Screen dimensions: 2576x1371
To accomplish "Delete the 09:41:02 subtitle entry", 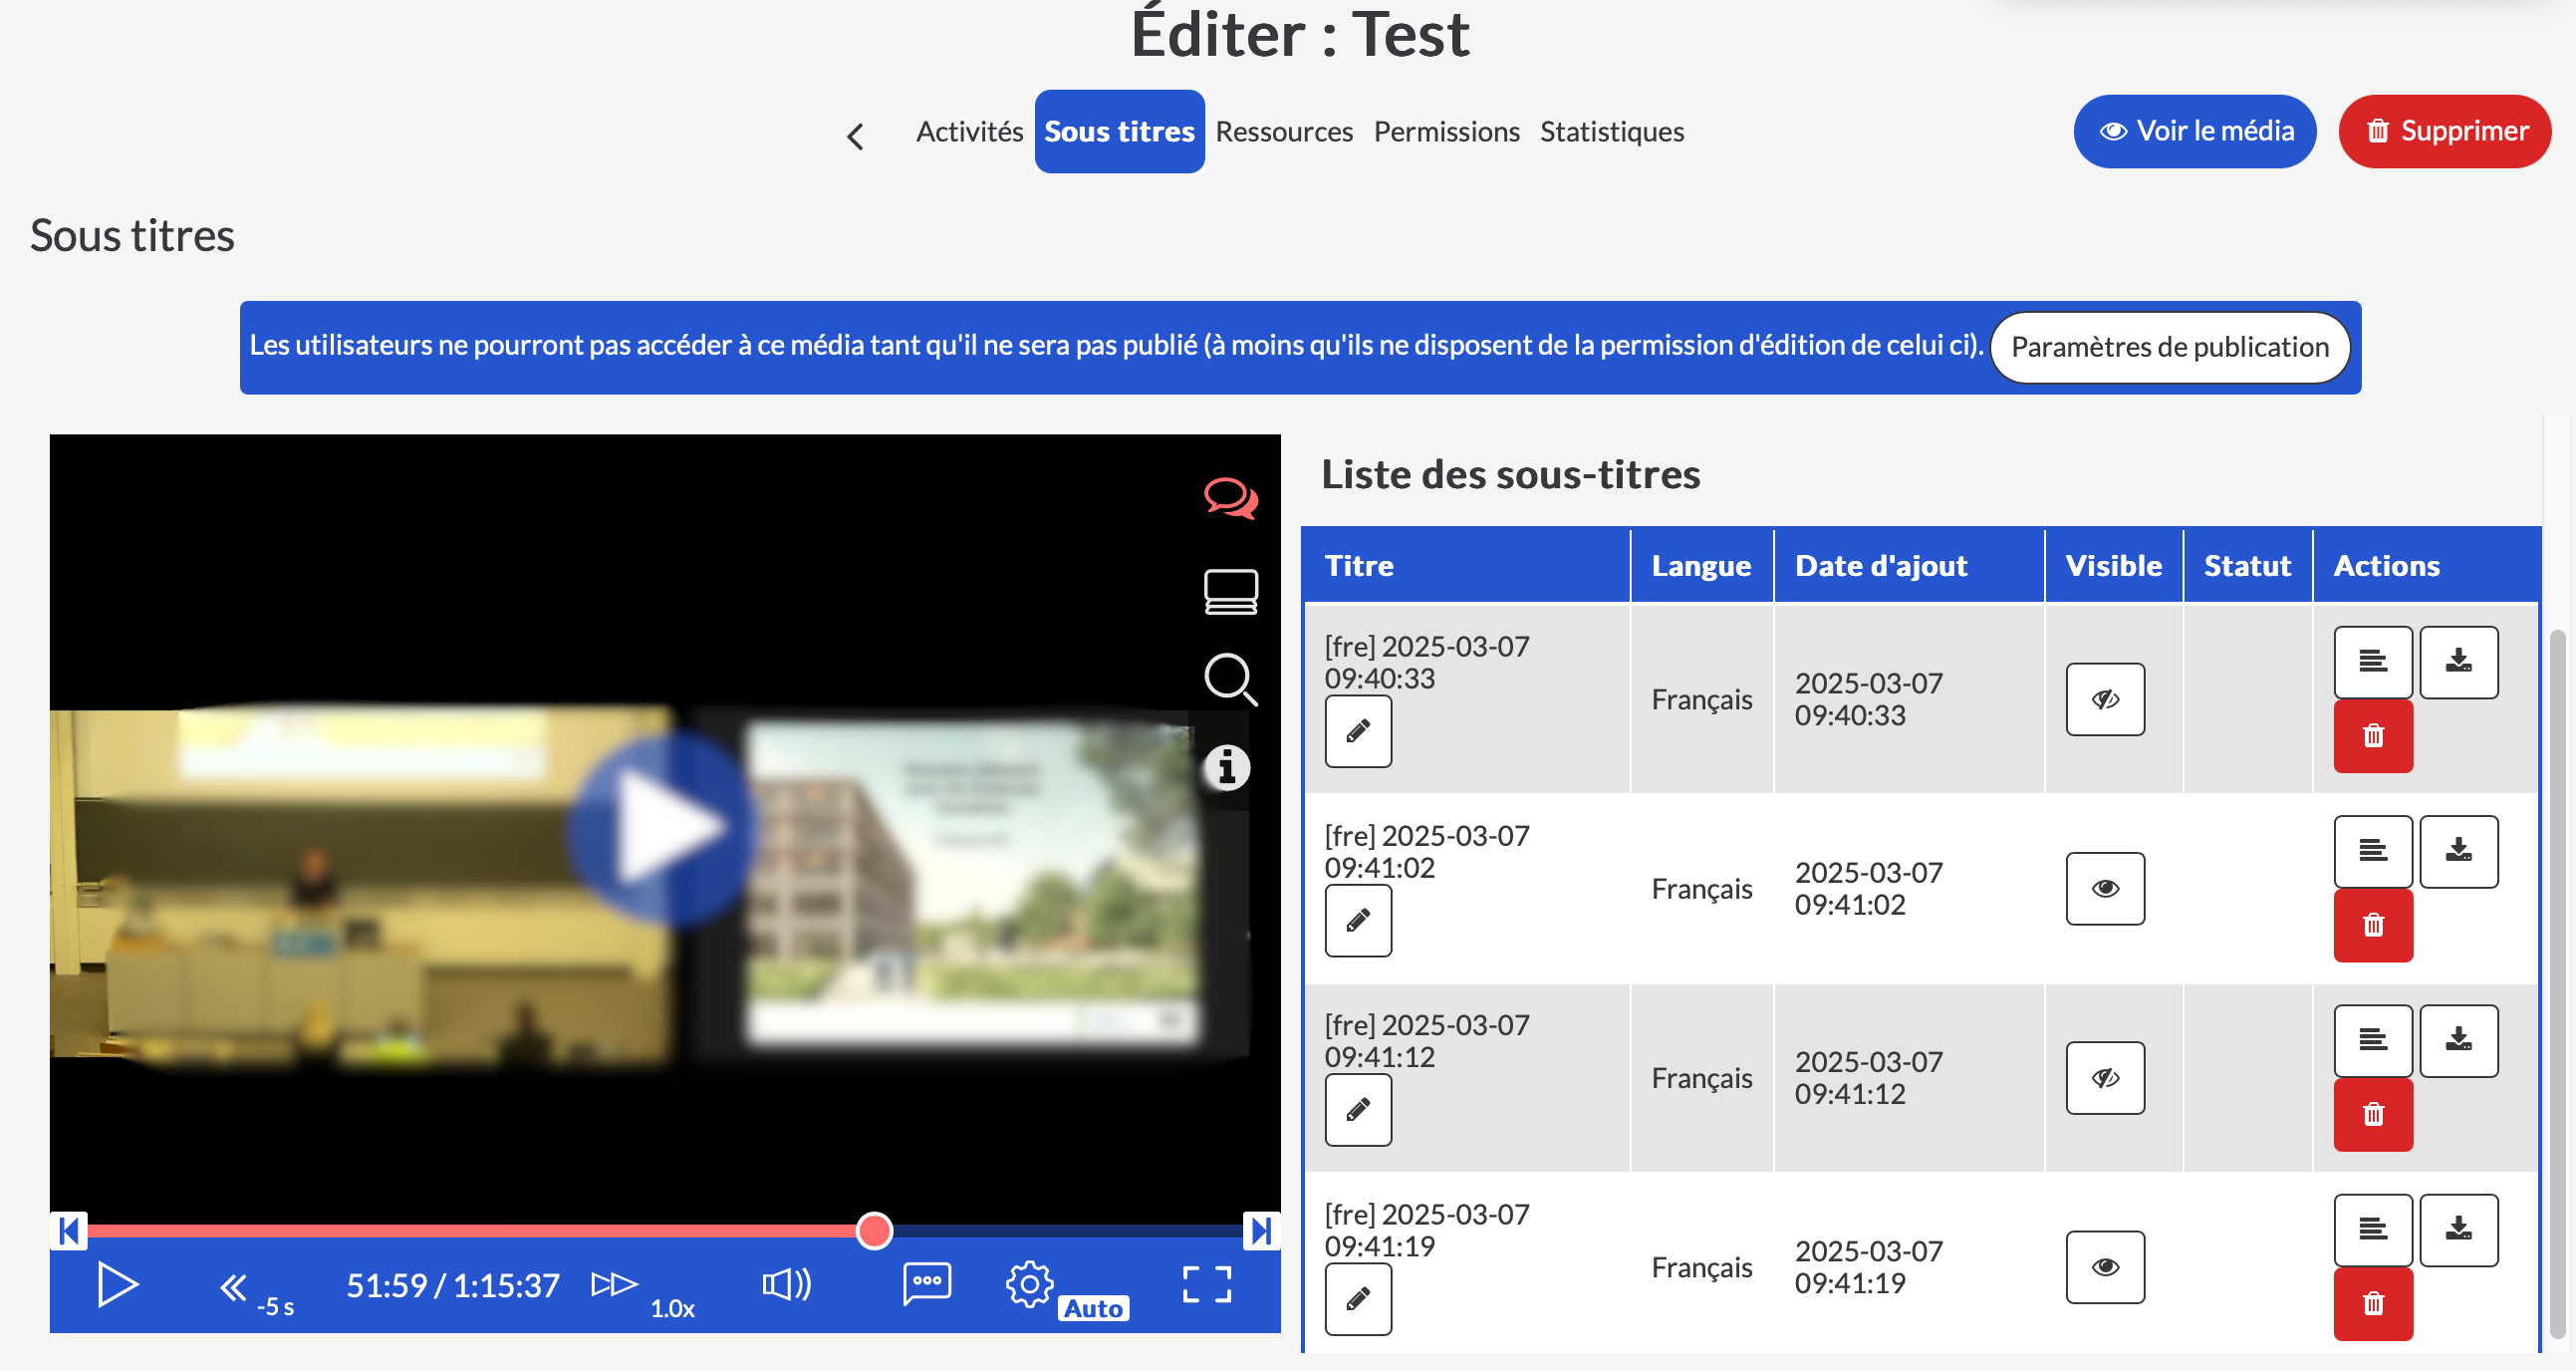I will pos(2372,925).
